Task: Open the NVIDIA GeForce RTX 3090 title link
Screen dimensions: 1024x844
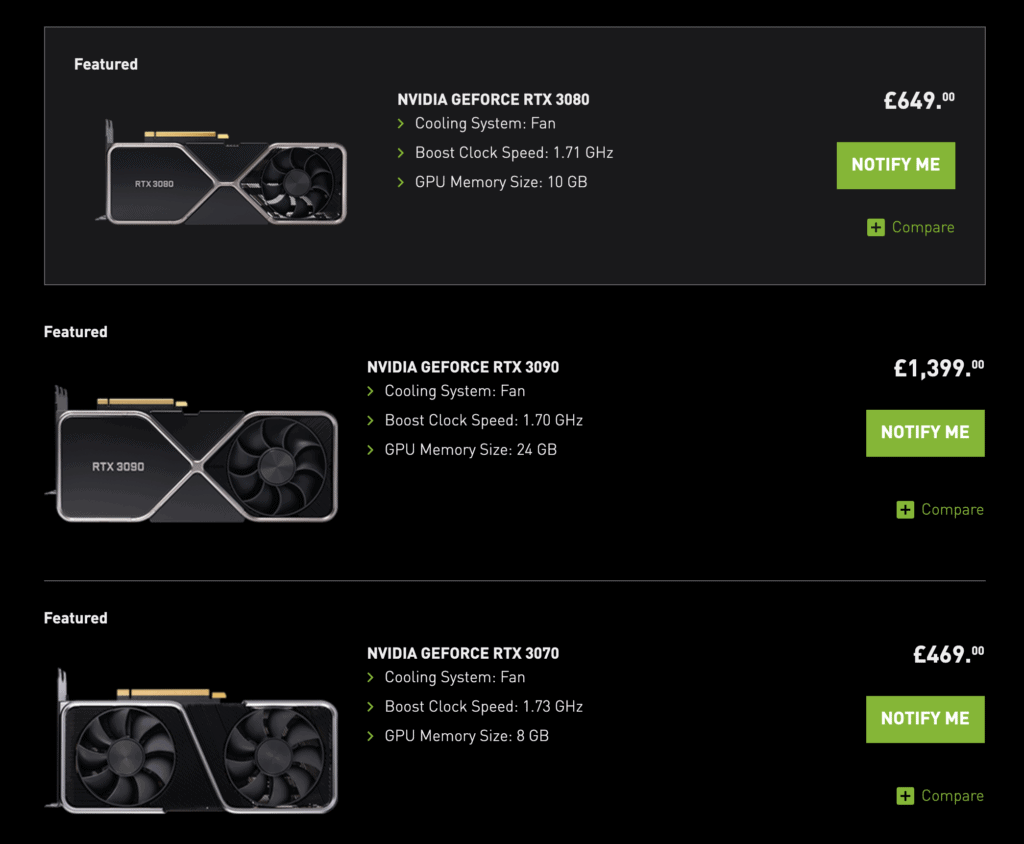Action: point(463,367)
